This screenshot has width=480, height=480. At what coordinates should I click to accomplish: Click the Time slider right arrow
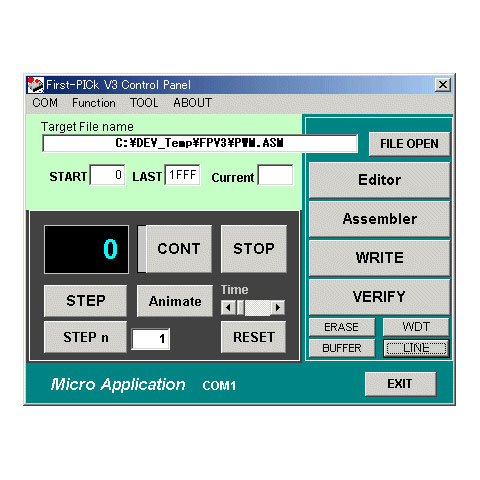[x=278, y=307]
